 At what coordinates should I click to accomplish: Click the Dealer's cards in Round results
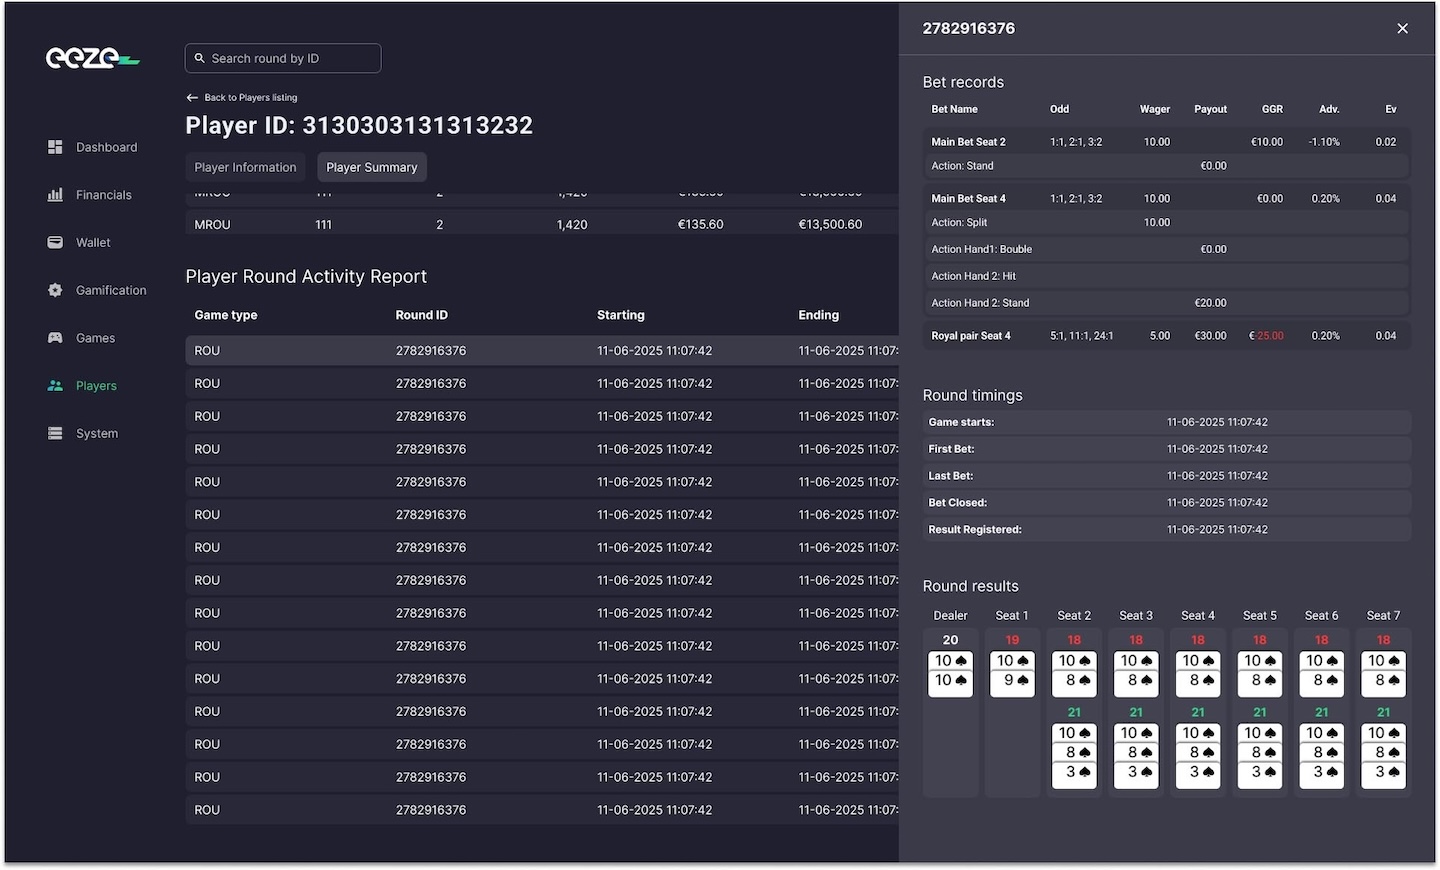pos(950,671)
